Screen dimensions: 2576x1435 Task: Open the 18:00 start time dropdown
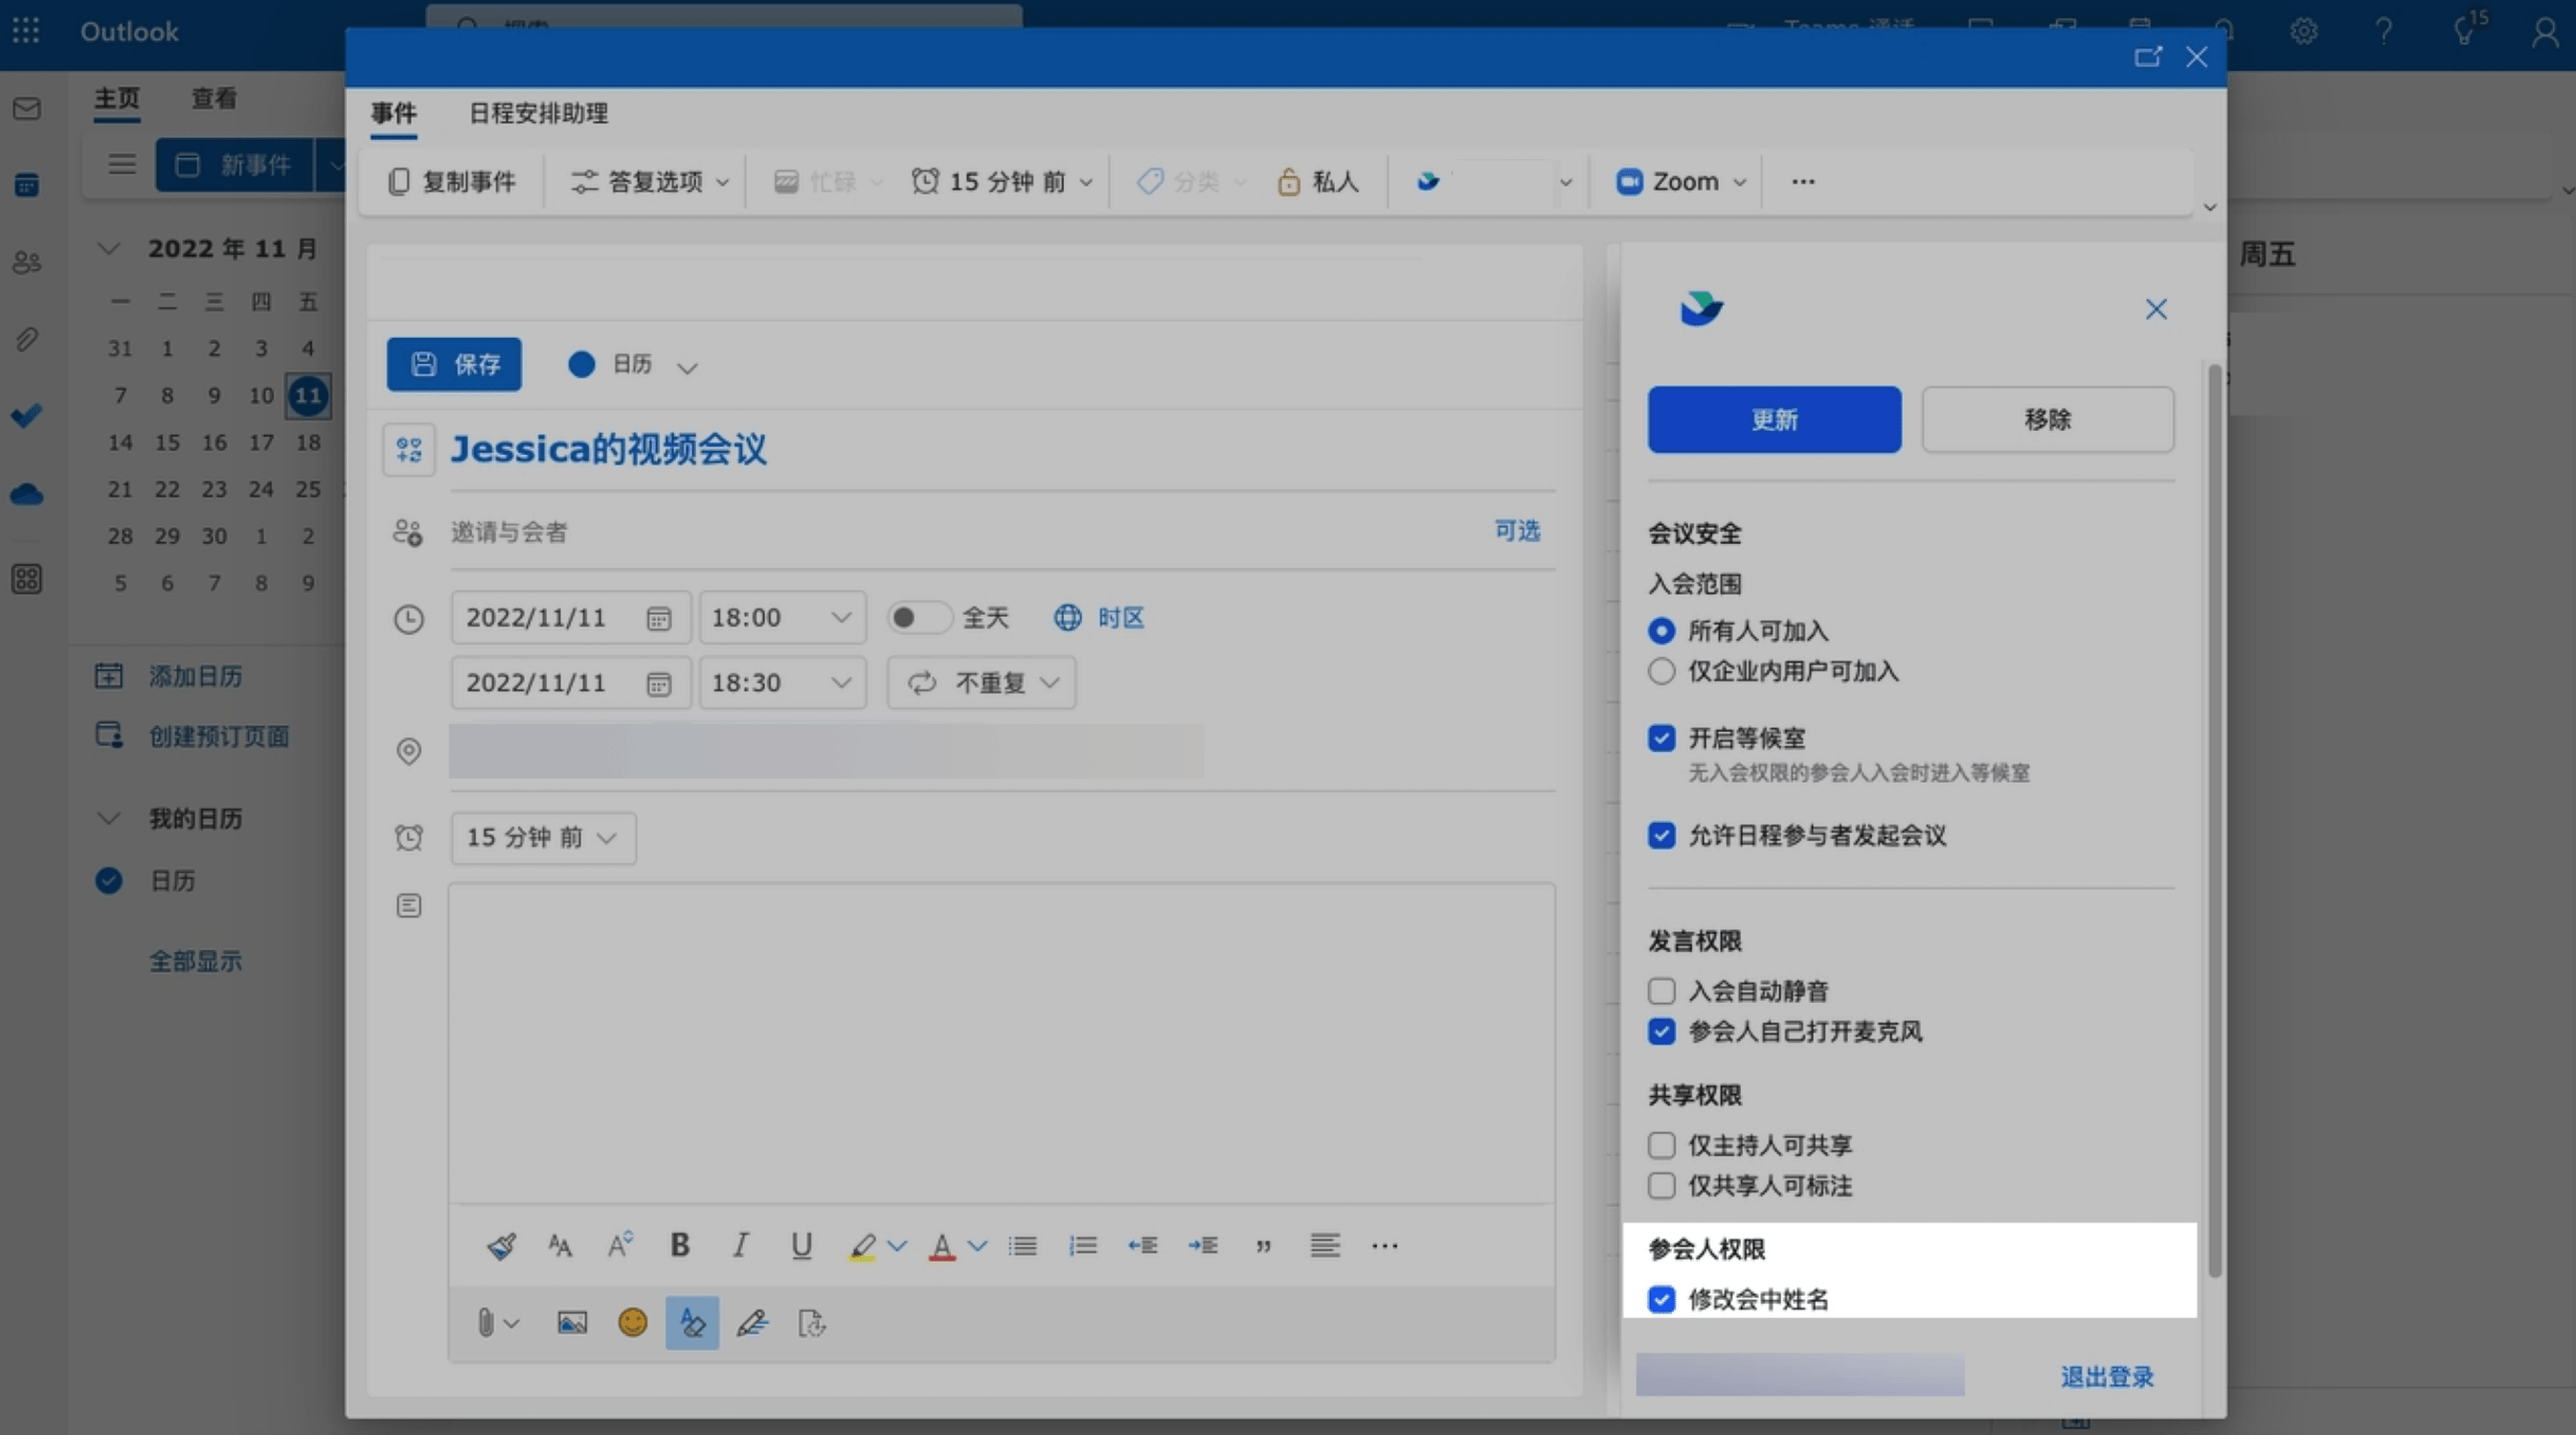click(782, 618)
